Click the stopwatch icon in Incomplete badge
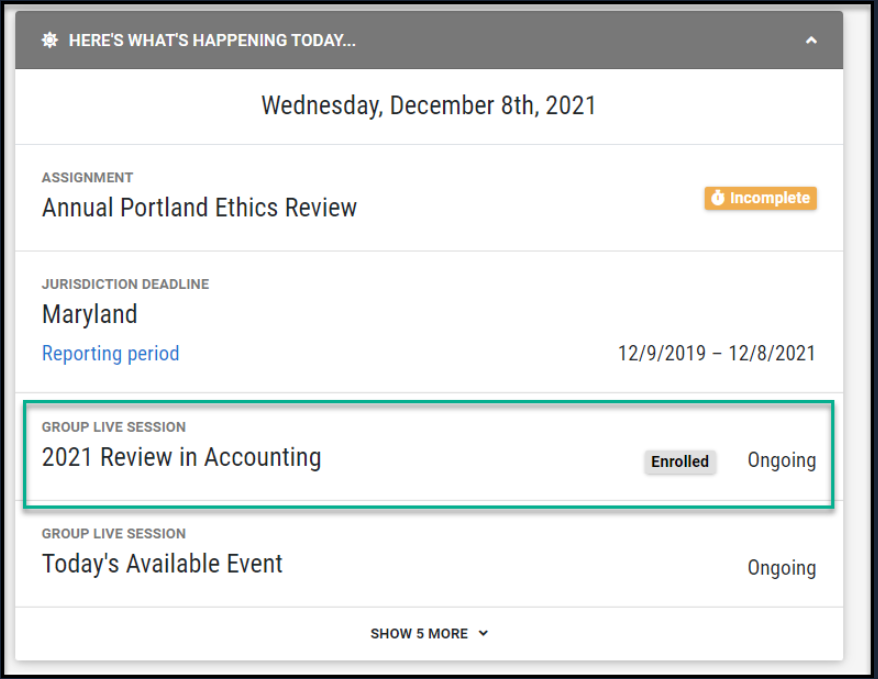The height and width of the screenshot is (679, 878). (716, 198)
